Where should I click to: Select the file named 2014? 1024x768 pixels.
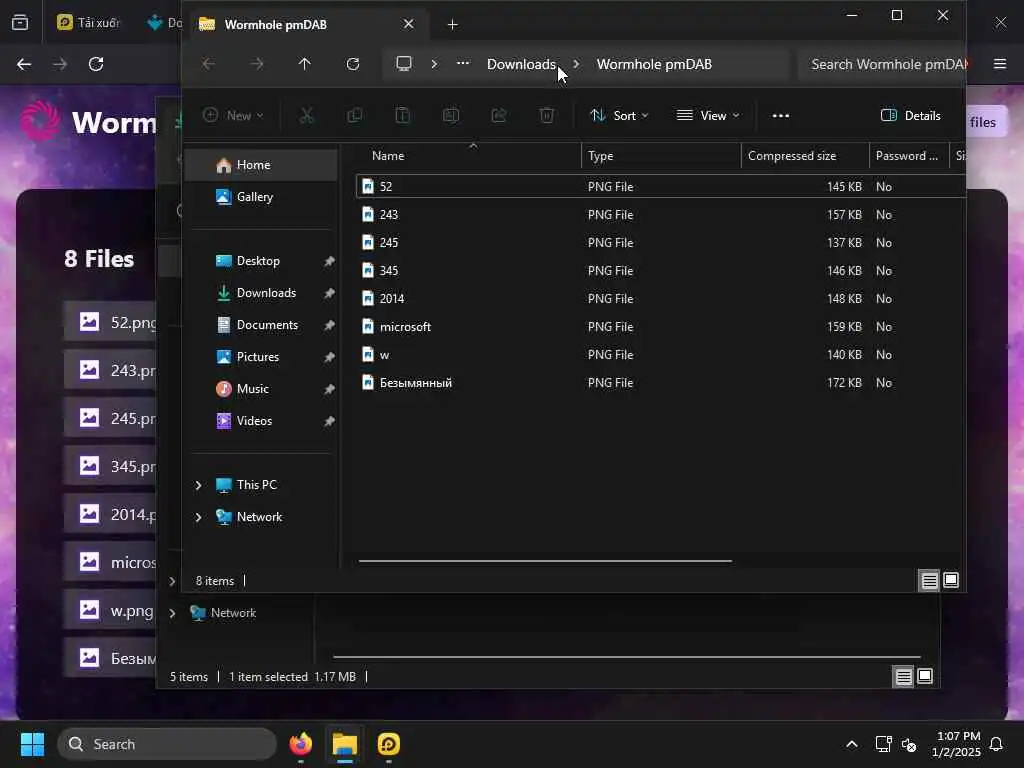(x=661, y=298)
